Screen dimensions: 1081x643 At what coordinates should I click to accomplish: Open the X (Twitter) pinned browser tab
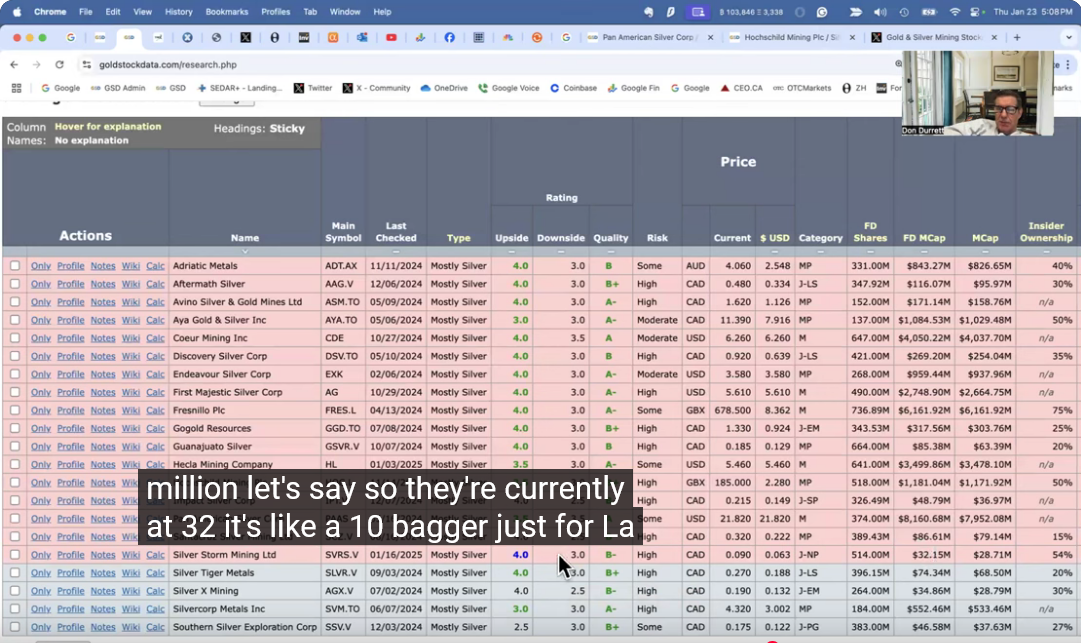245,37
